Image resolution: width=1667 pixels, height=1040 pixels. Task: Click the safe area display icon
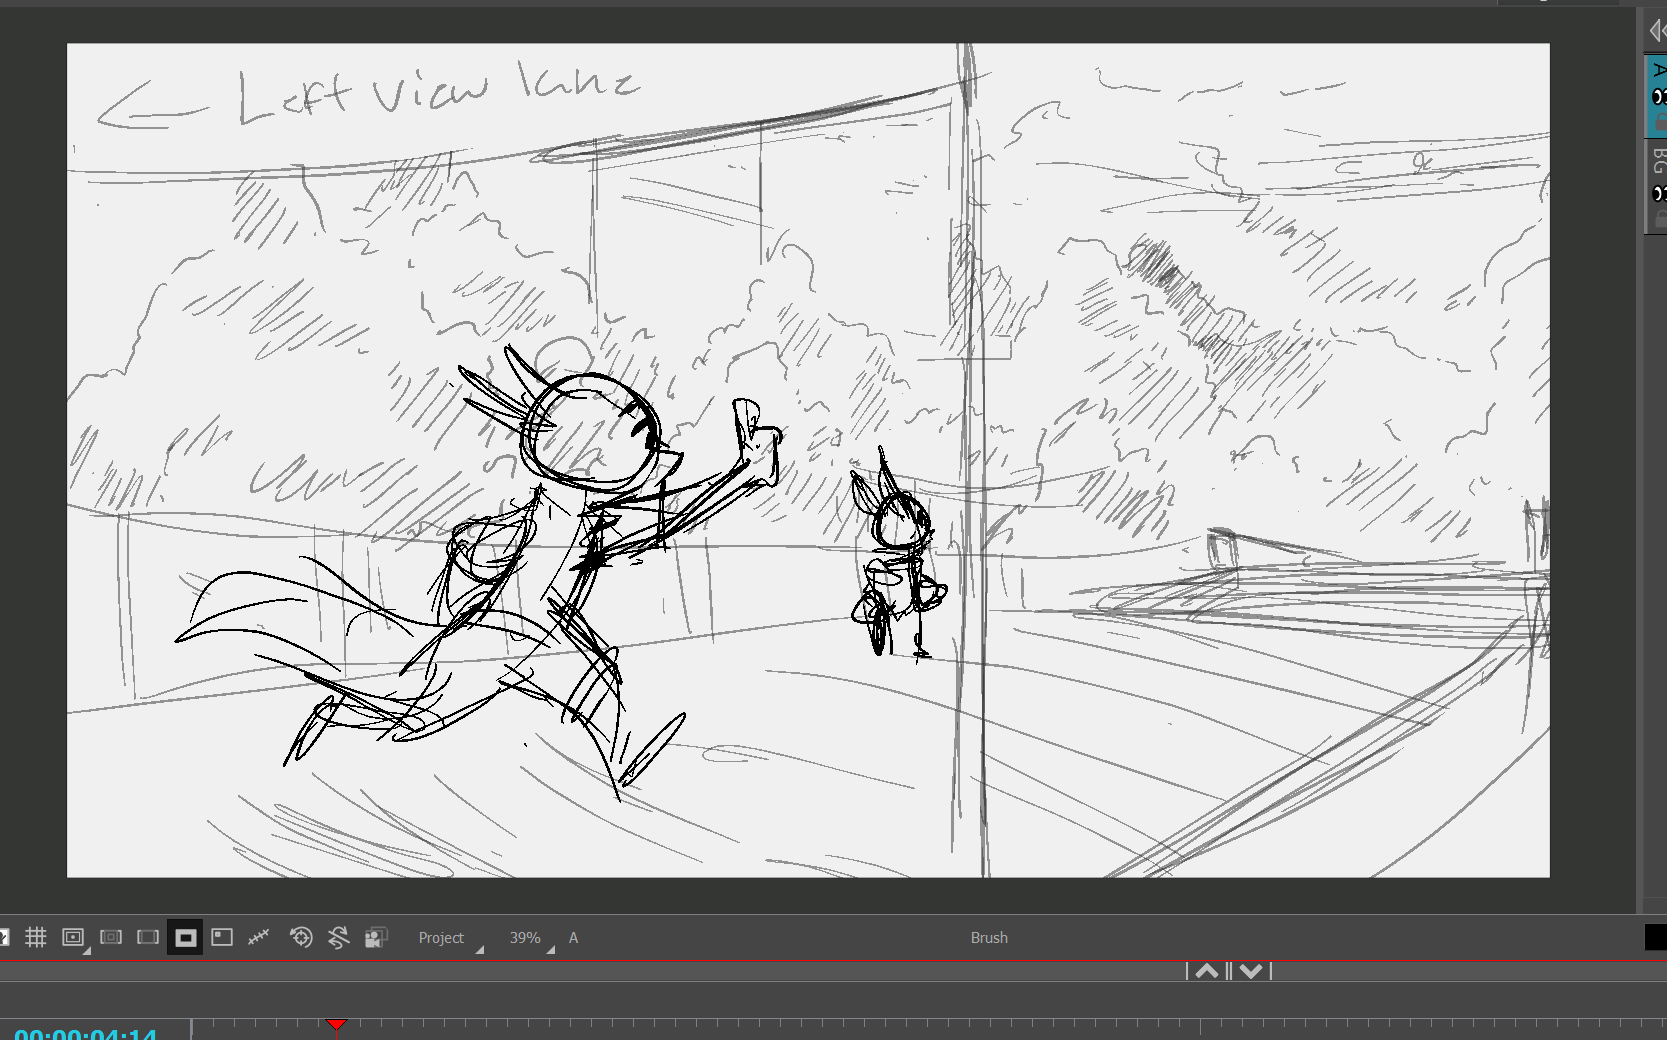click(72, 937)
